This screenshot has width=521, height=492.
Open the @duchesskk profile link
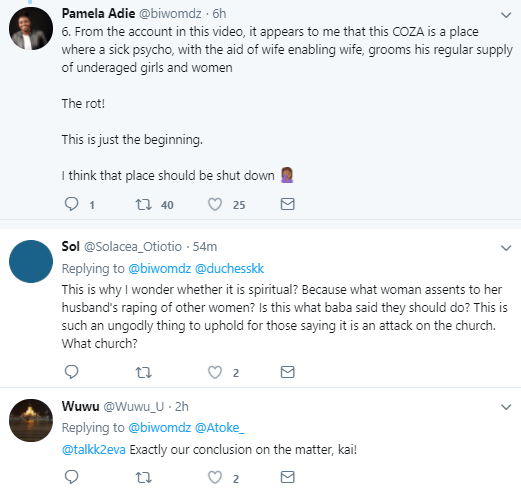[229, 268]
